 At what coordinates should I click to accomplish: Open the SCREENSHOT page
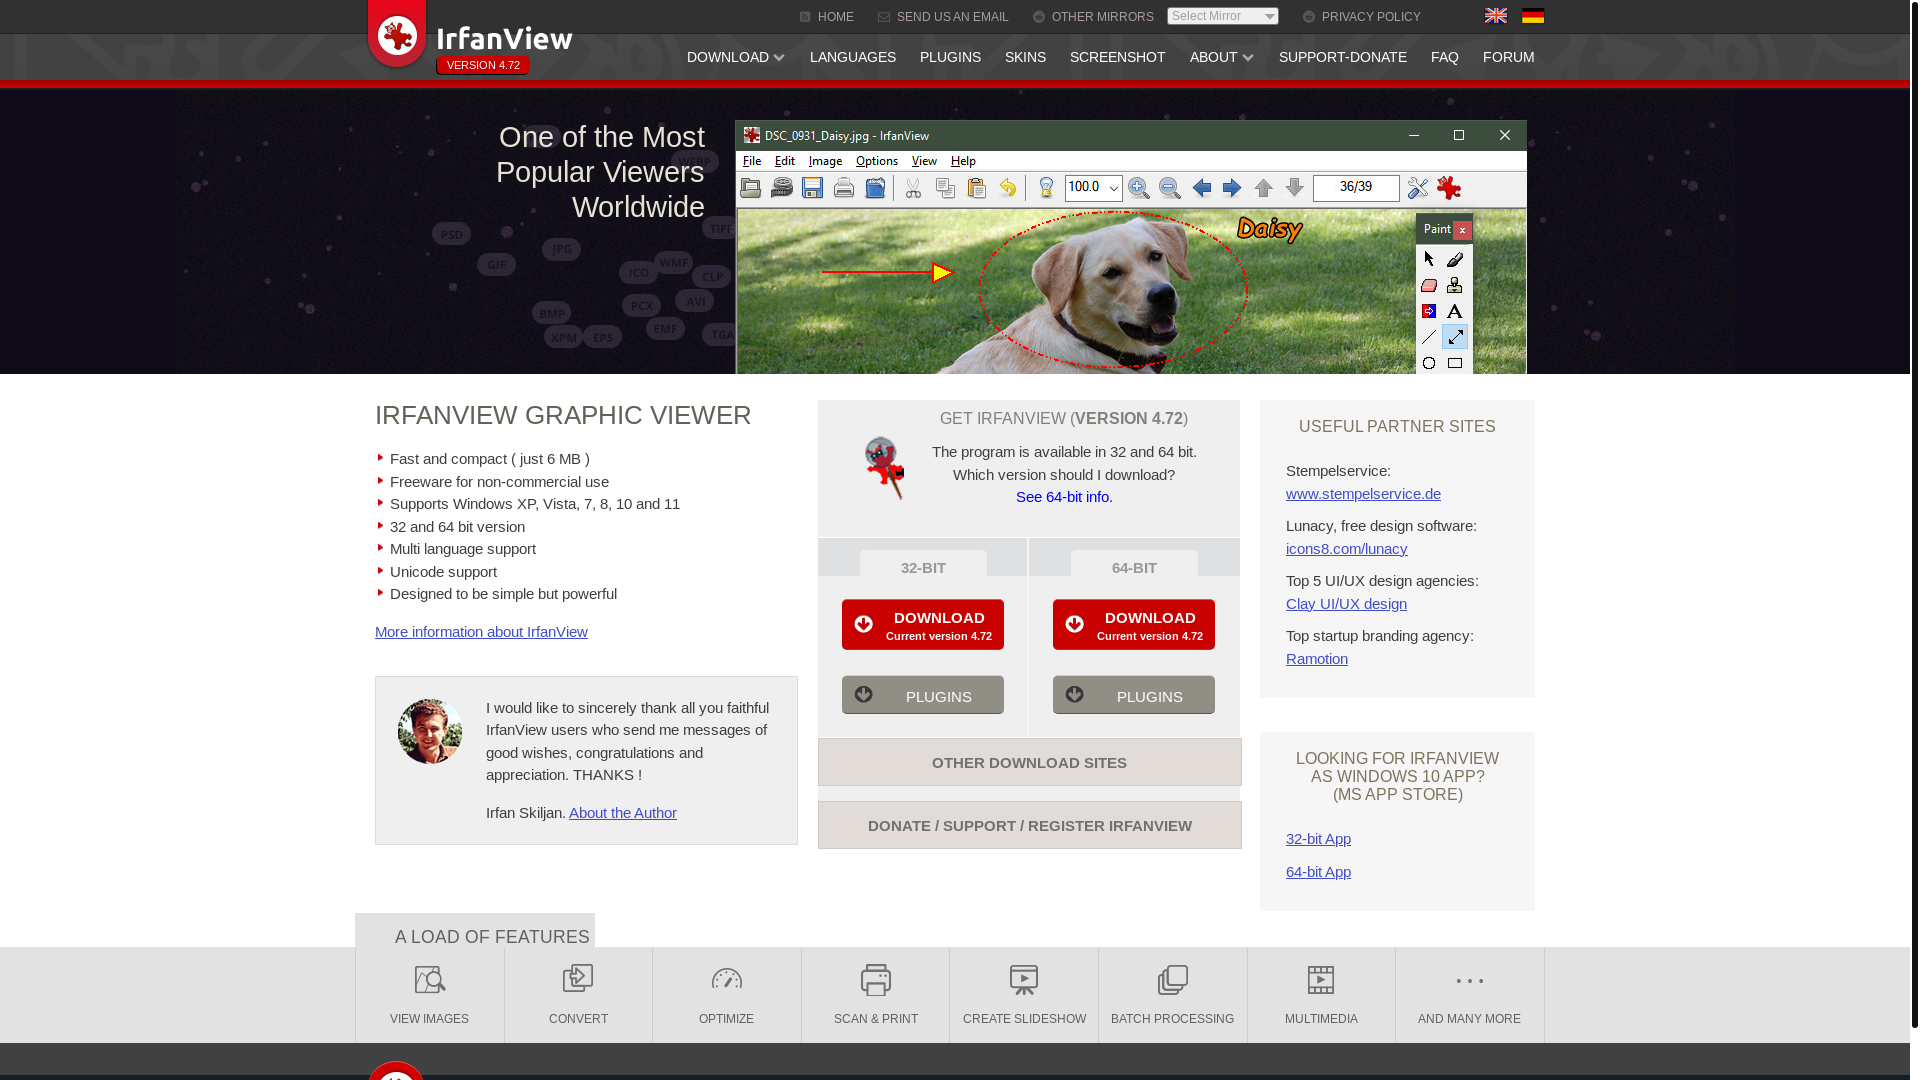pyautogui.click(x=1117, y=57)
